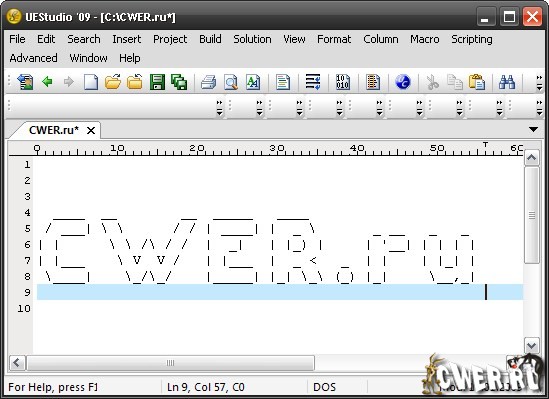Click the Find binoculars icon

(x=507, y=83)
